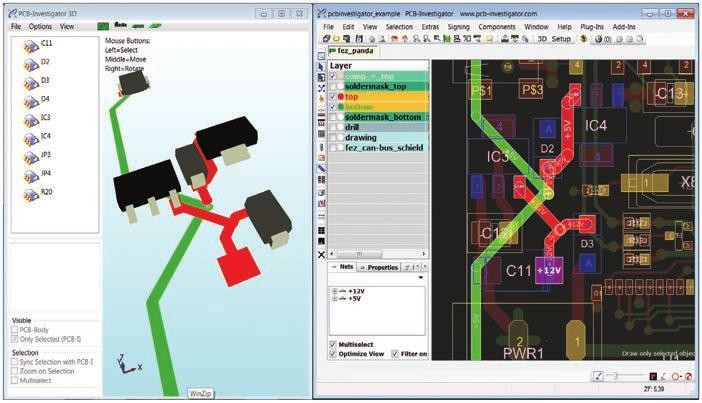Select the D2 component in the 3D list
Screen dimensions: 702x403
(37, 64)
